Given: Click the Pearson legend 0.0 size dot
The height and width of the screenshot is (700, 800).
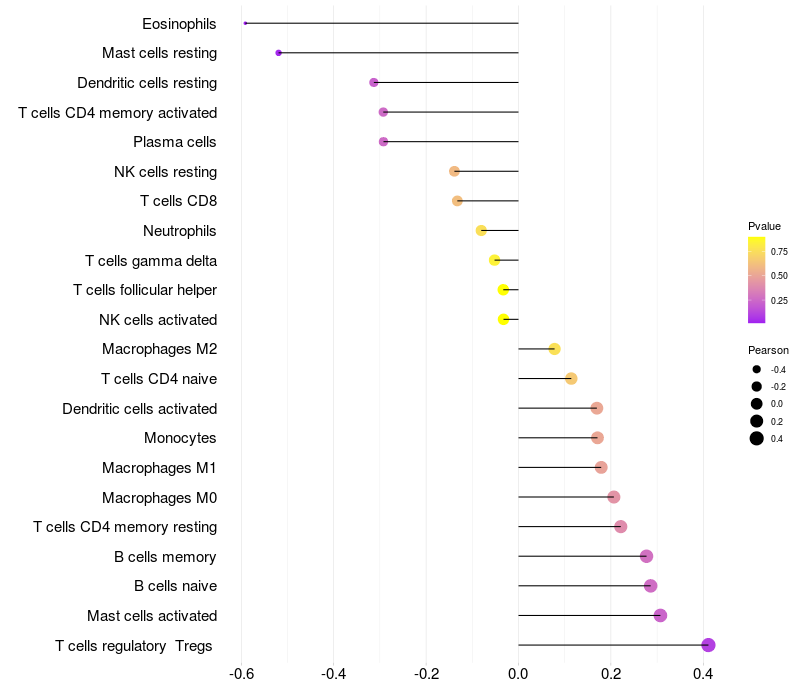Looking at the screenshot, I should click(x=757, y=404).
